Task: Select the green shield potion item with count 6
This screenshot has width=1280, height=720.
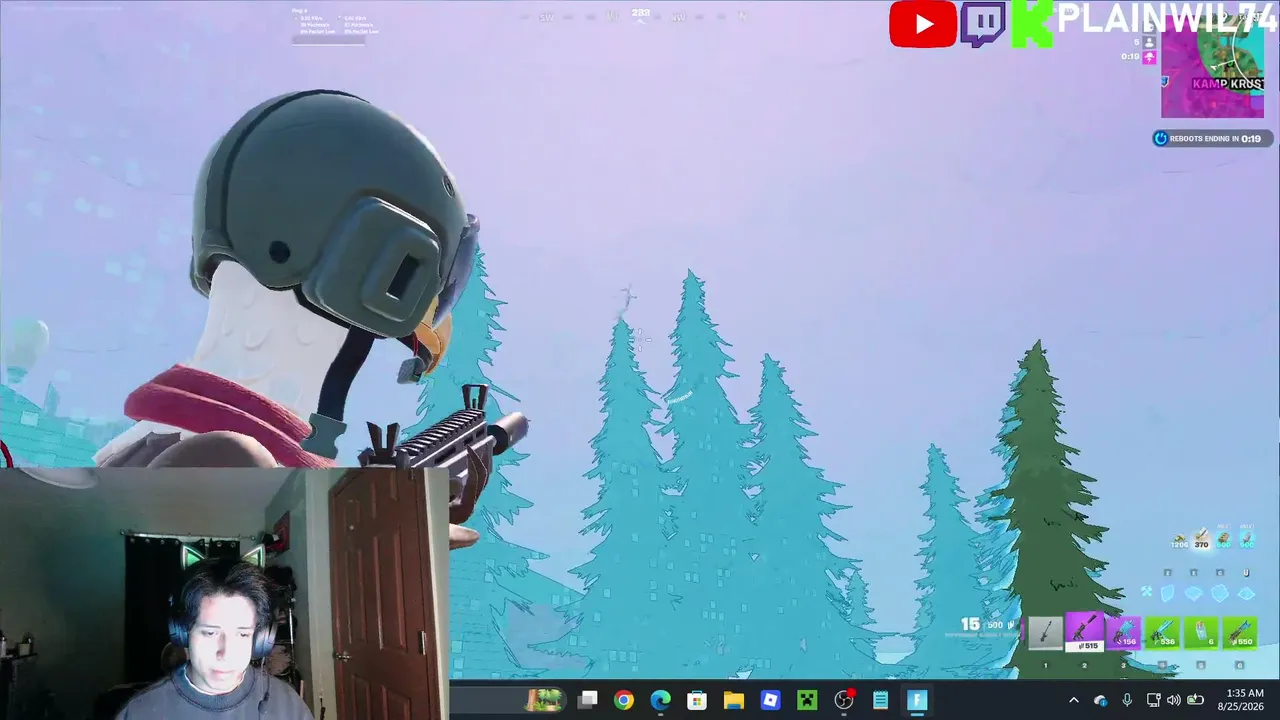Action: 1201,632
